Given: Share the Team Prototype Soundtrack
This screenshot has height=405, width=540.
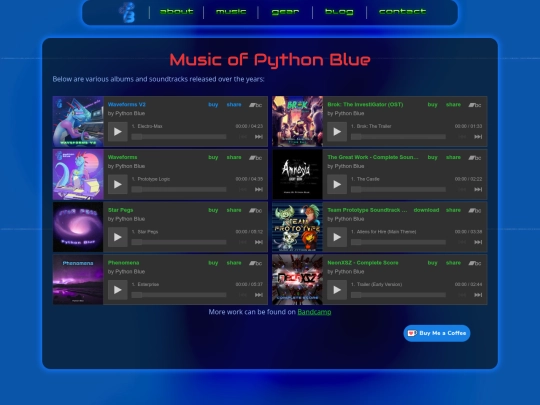Looking at the screenshot, I should 453,210.
